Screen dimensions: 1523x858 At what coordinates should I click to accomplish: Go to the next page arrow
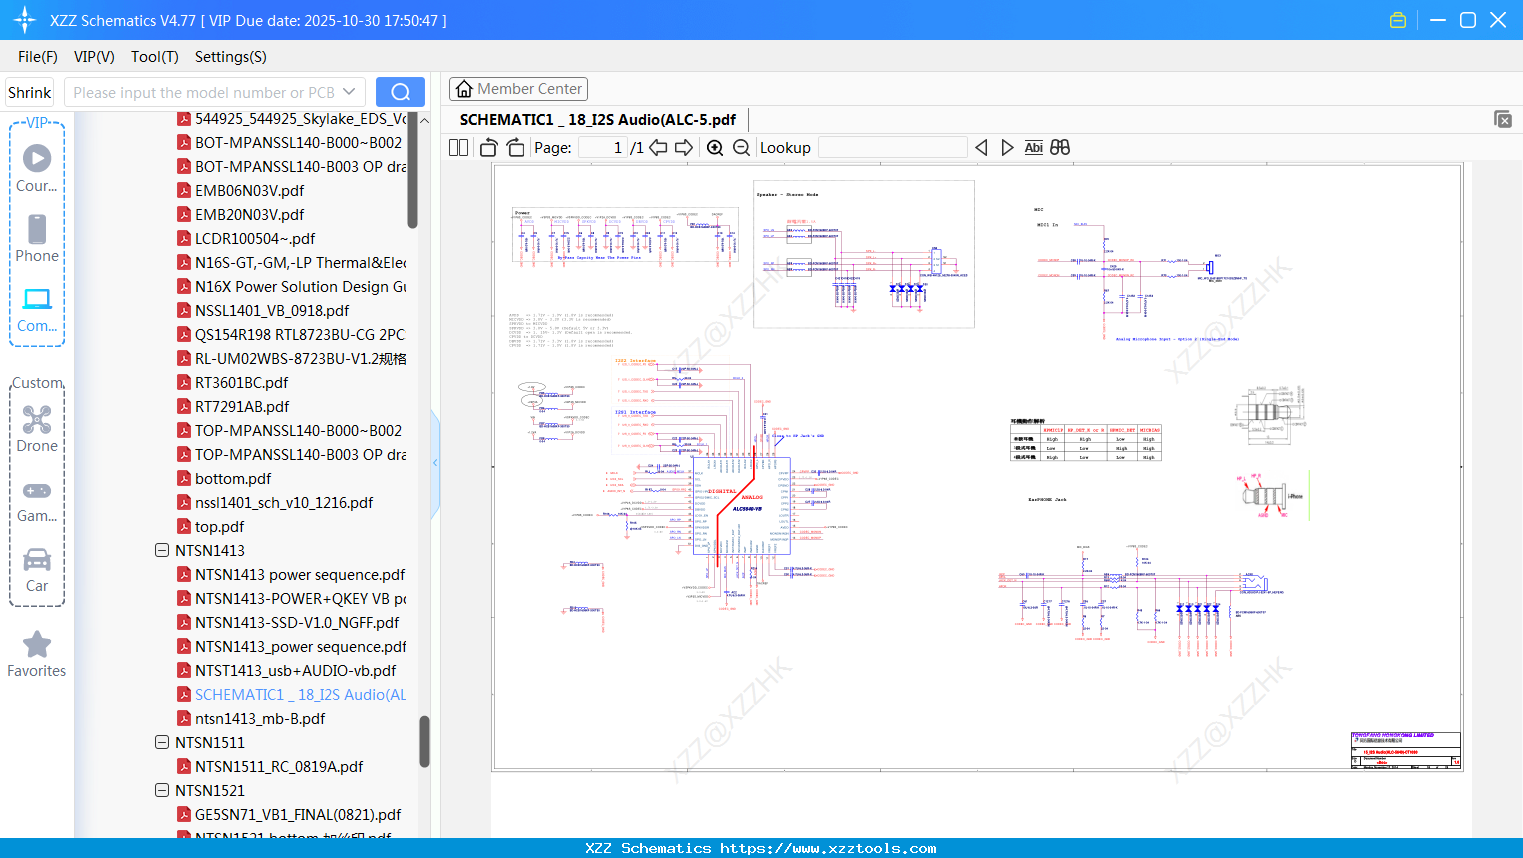point(684,148)
